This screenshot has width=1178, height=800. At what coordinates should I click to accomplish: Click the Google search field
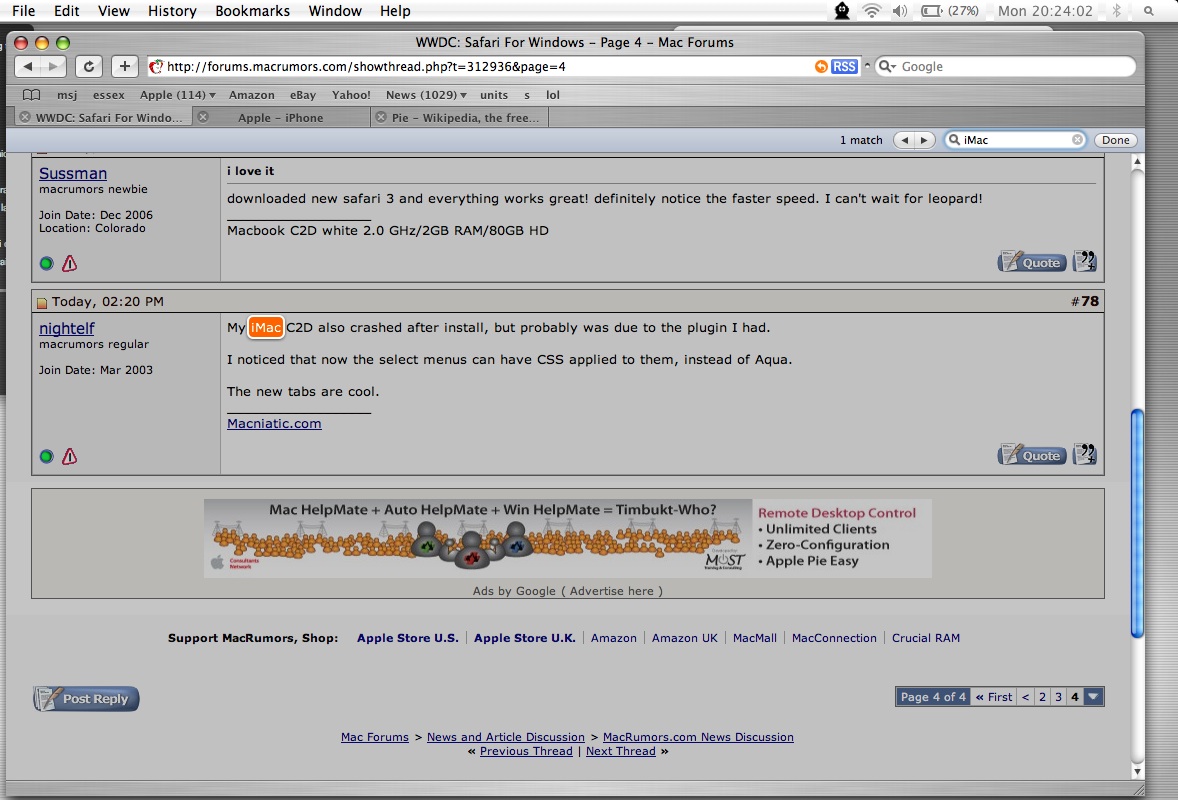[x=1007, y=66]
